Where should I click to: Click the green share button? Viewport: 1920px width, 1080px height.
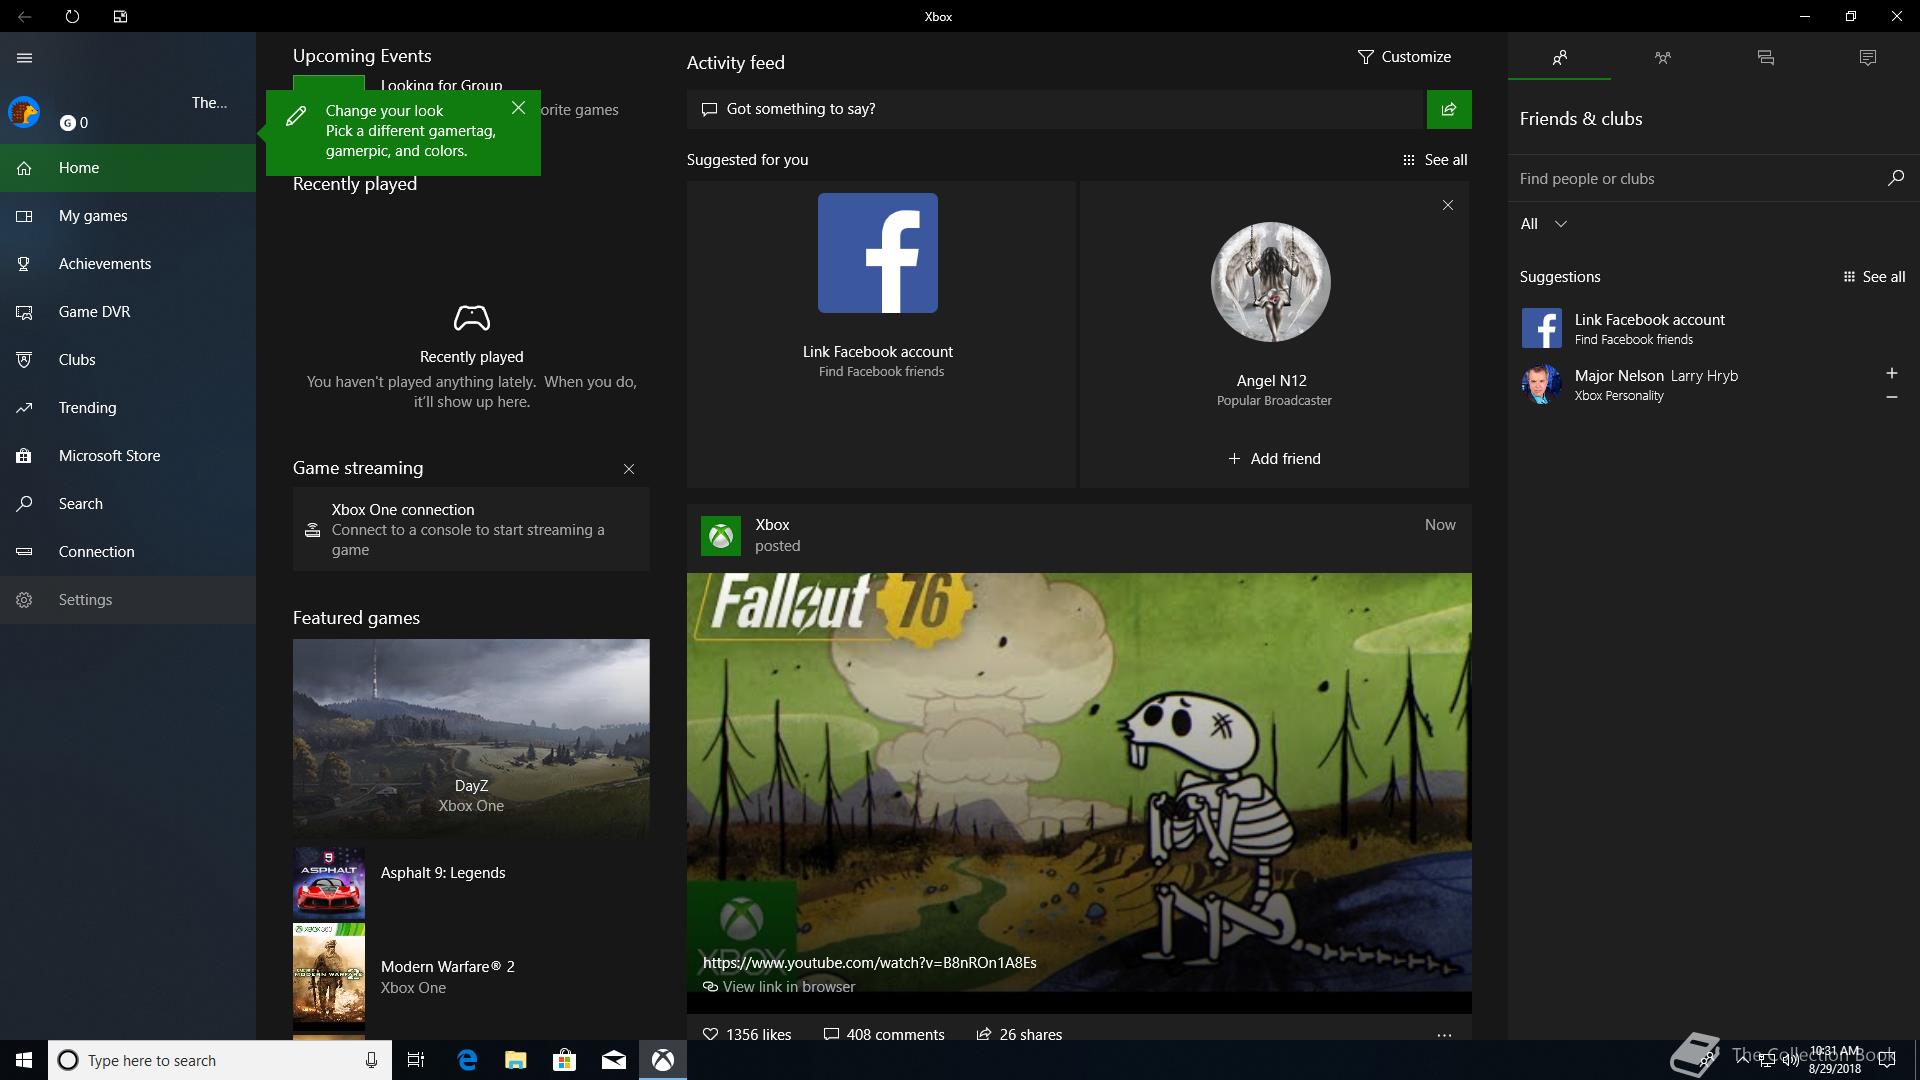1449,109
